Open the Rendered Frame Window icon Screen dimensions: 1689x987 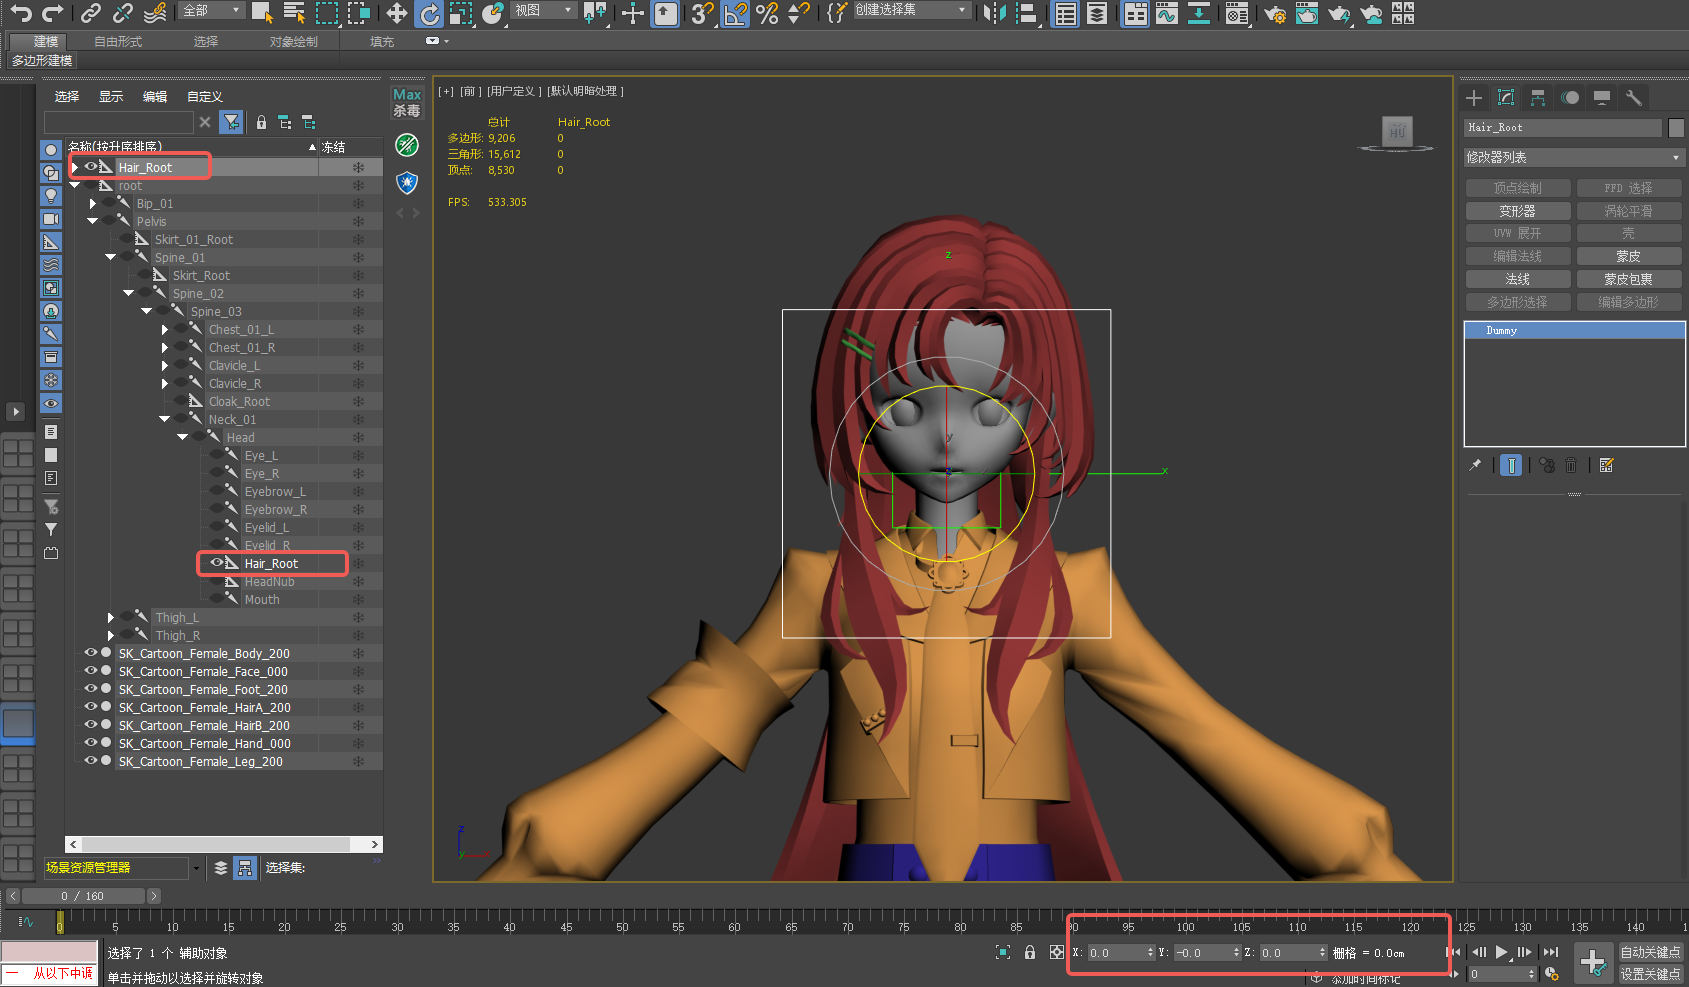pos(1306,12)
